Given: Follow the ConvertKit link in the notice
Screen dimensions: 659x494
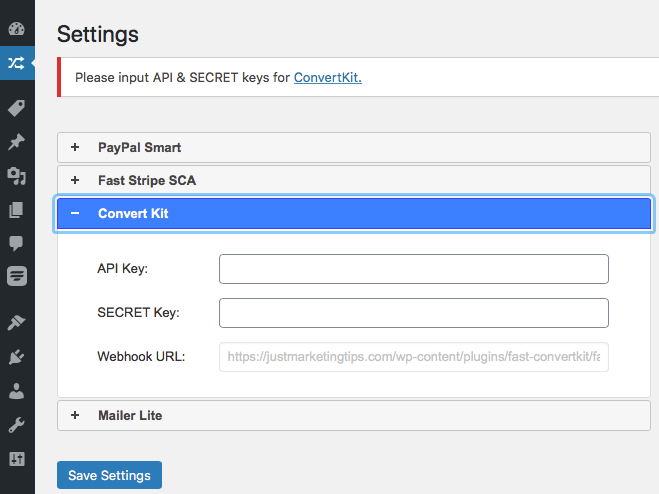Looking at the screenshot, I should 327,77.
